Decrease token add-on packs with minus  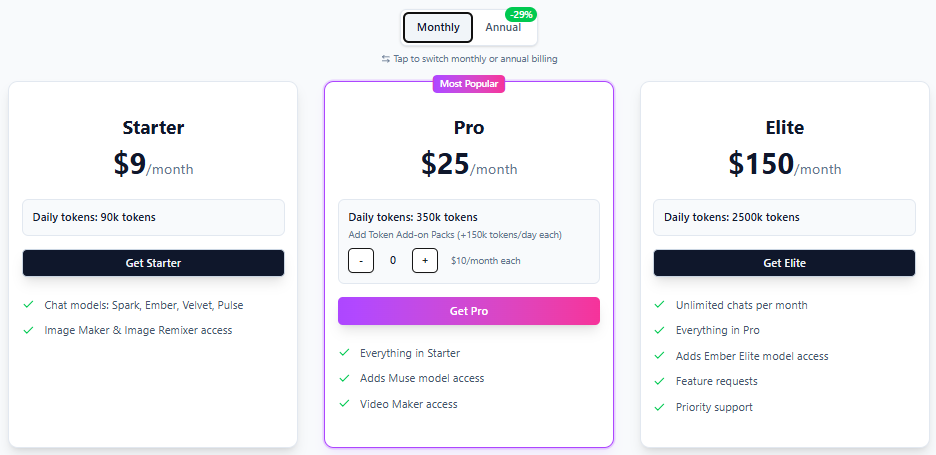tap(361, 261)
